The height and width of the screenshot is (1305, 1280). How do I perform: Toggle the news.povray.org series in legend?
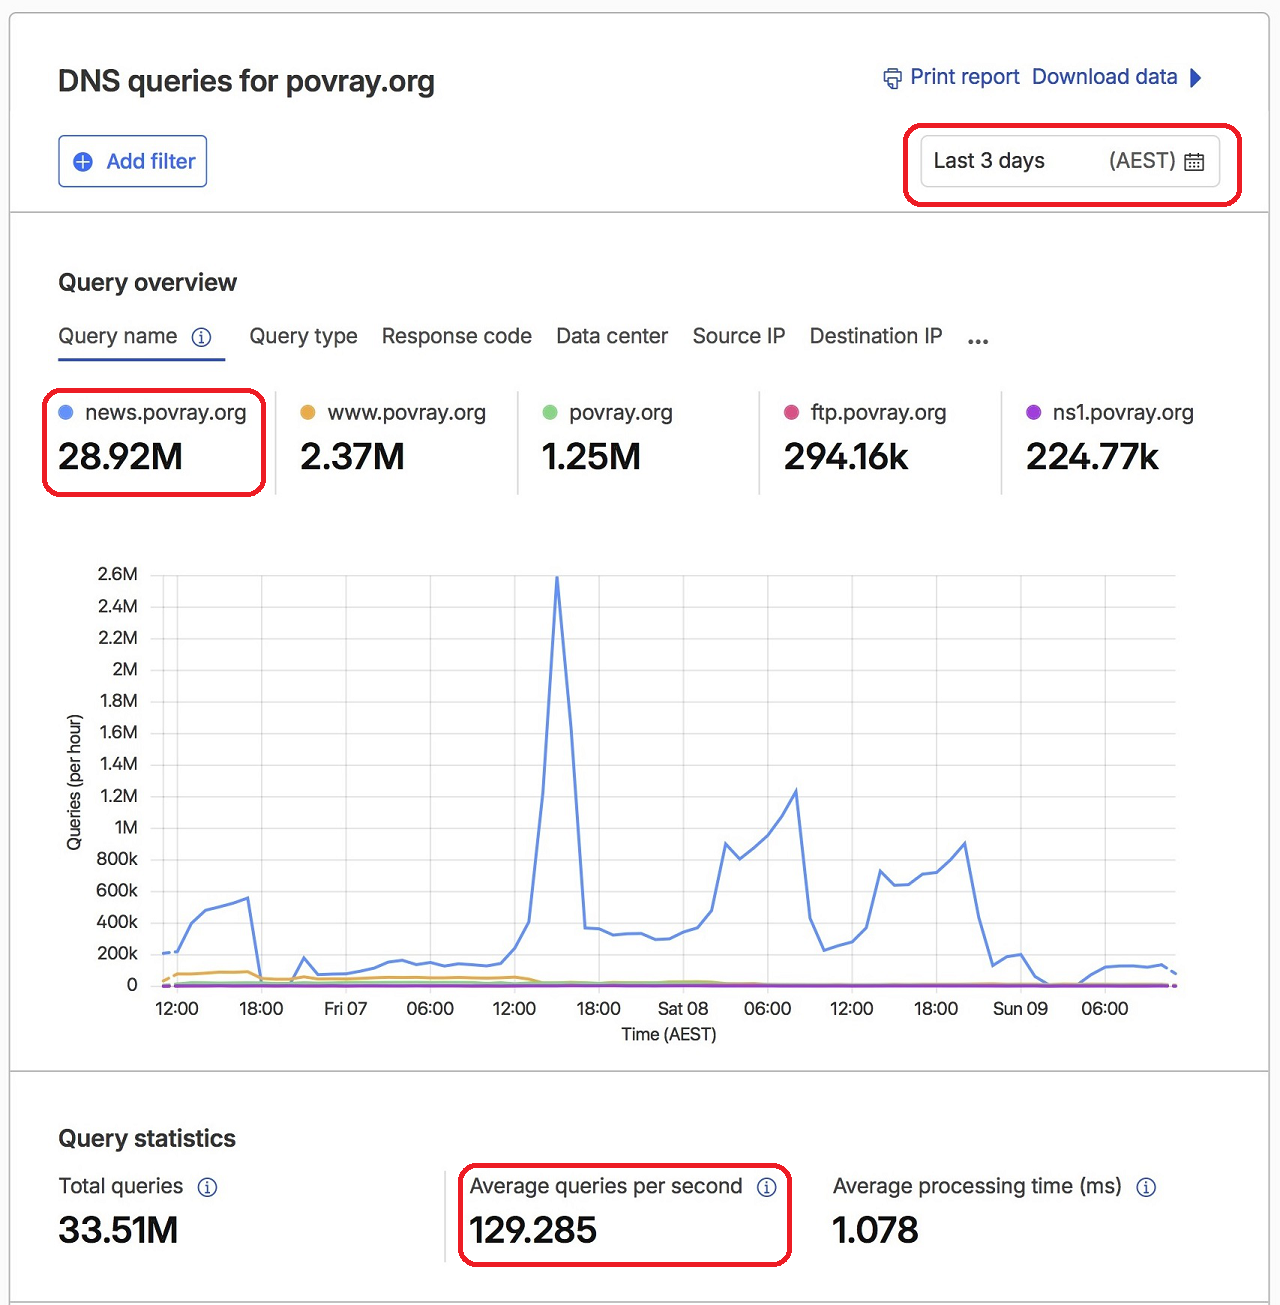coord(152,413)
